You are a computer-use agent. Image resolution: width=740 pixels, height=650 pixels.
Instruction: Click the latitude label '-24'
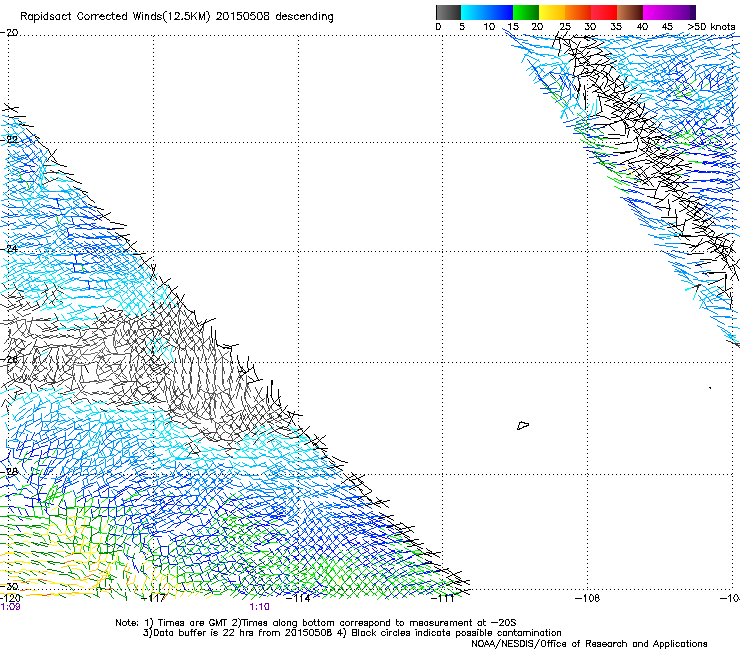(10, 248)
